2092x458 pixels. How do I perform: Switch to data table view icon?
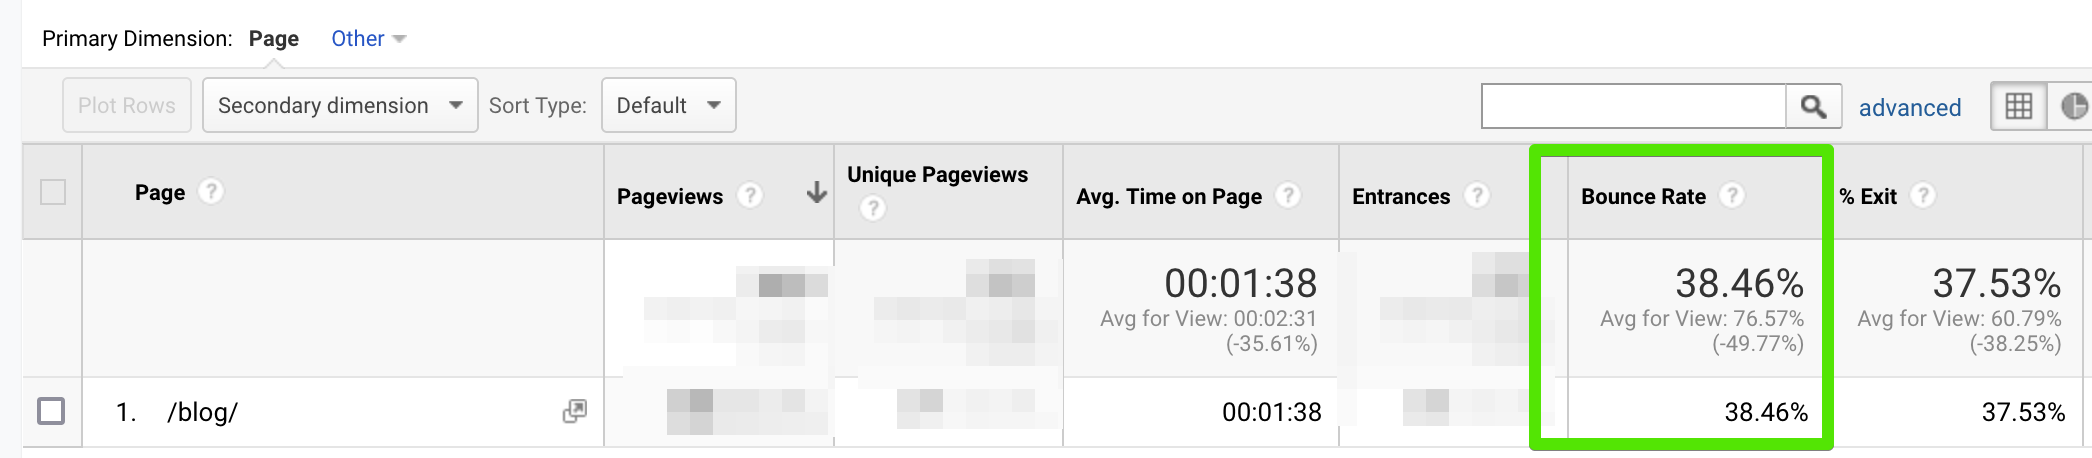(x=2018, y=106)
